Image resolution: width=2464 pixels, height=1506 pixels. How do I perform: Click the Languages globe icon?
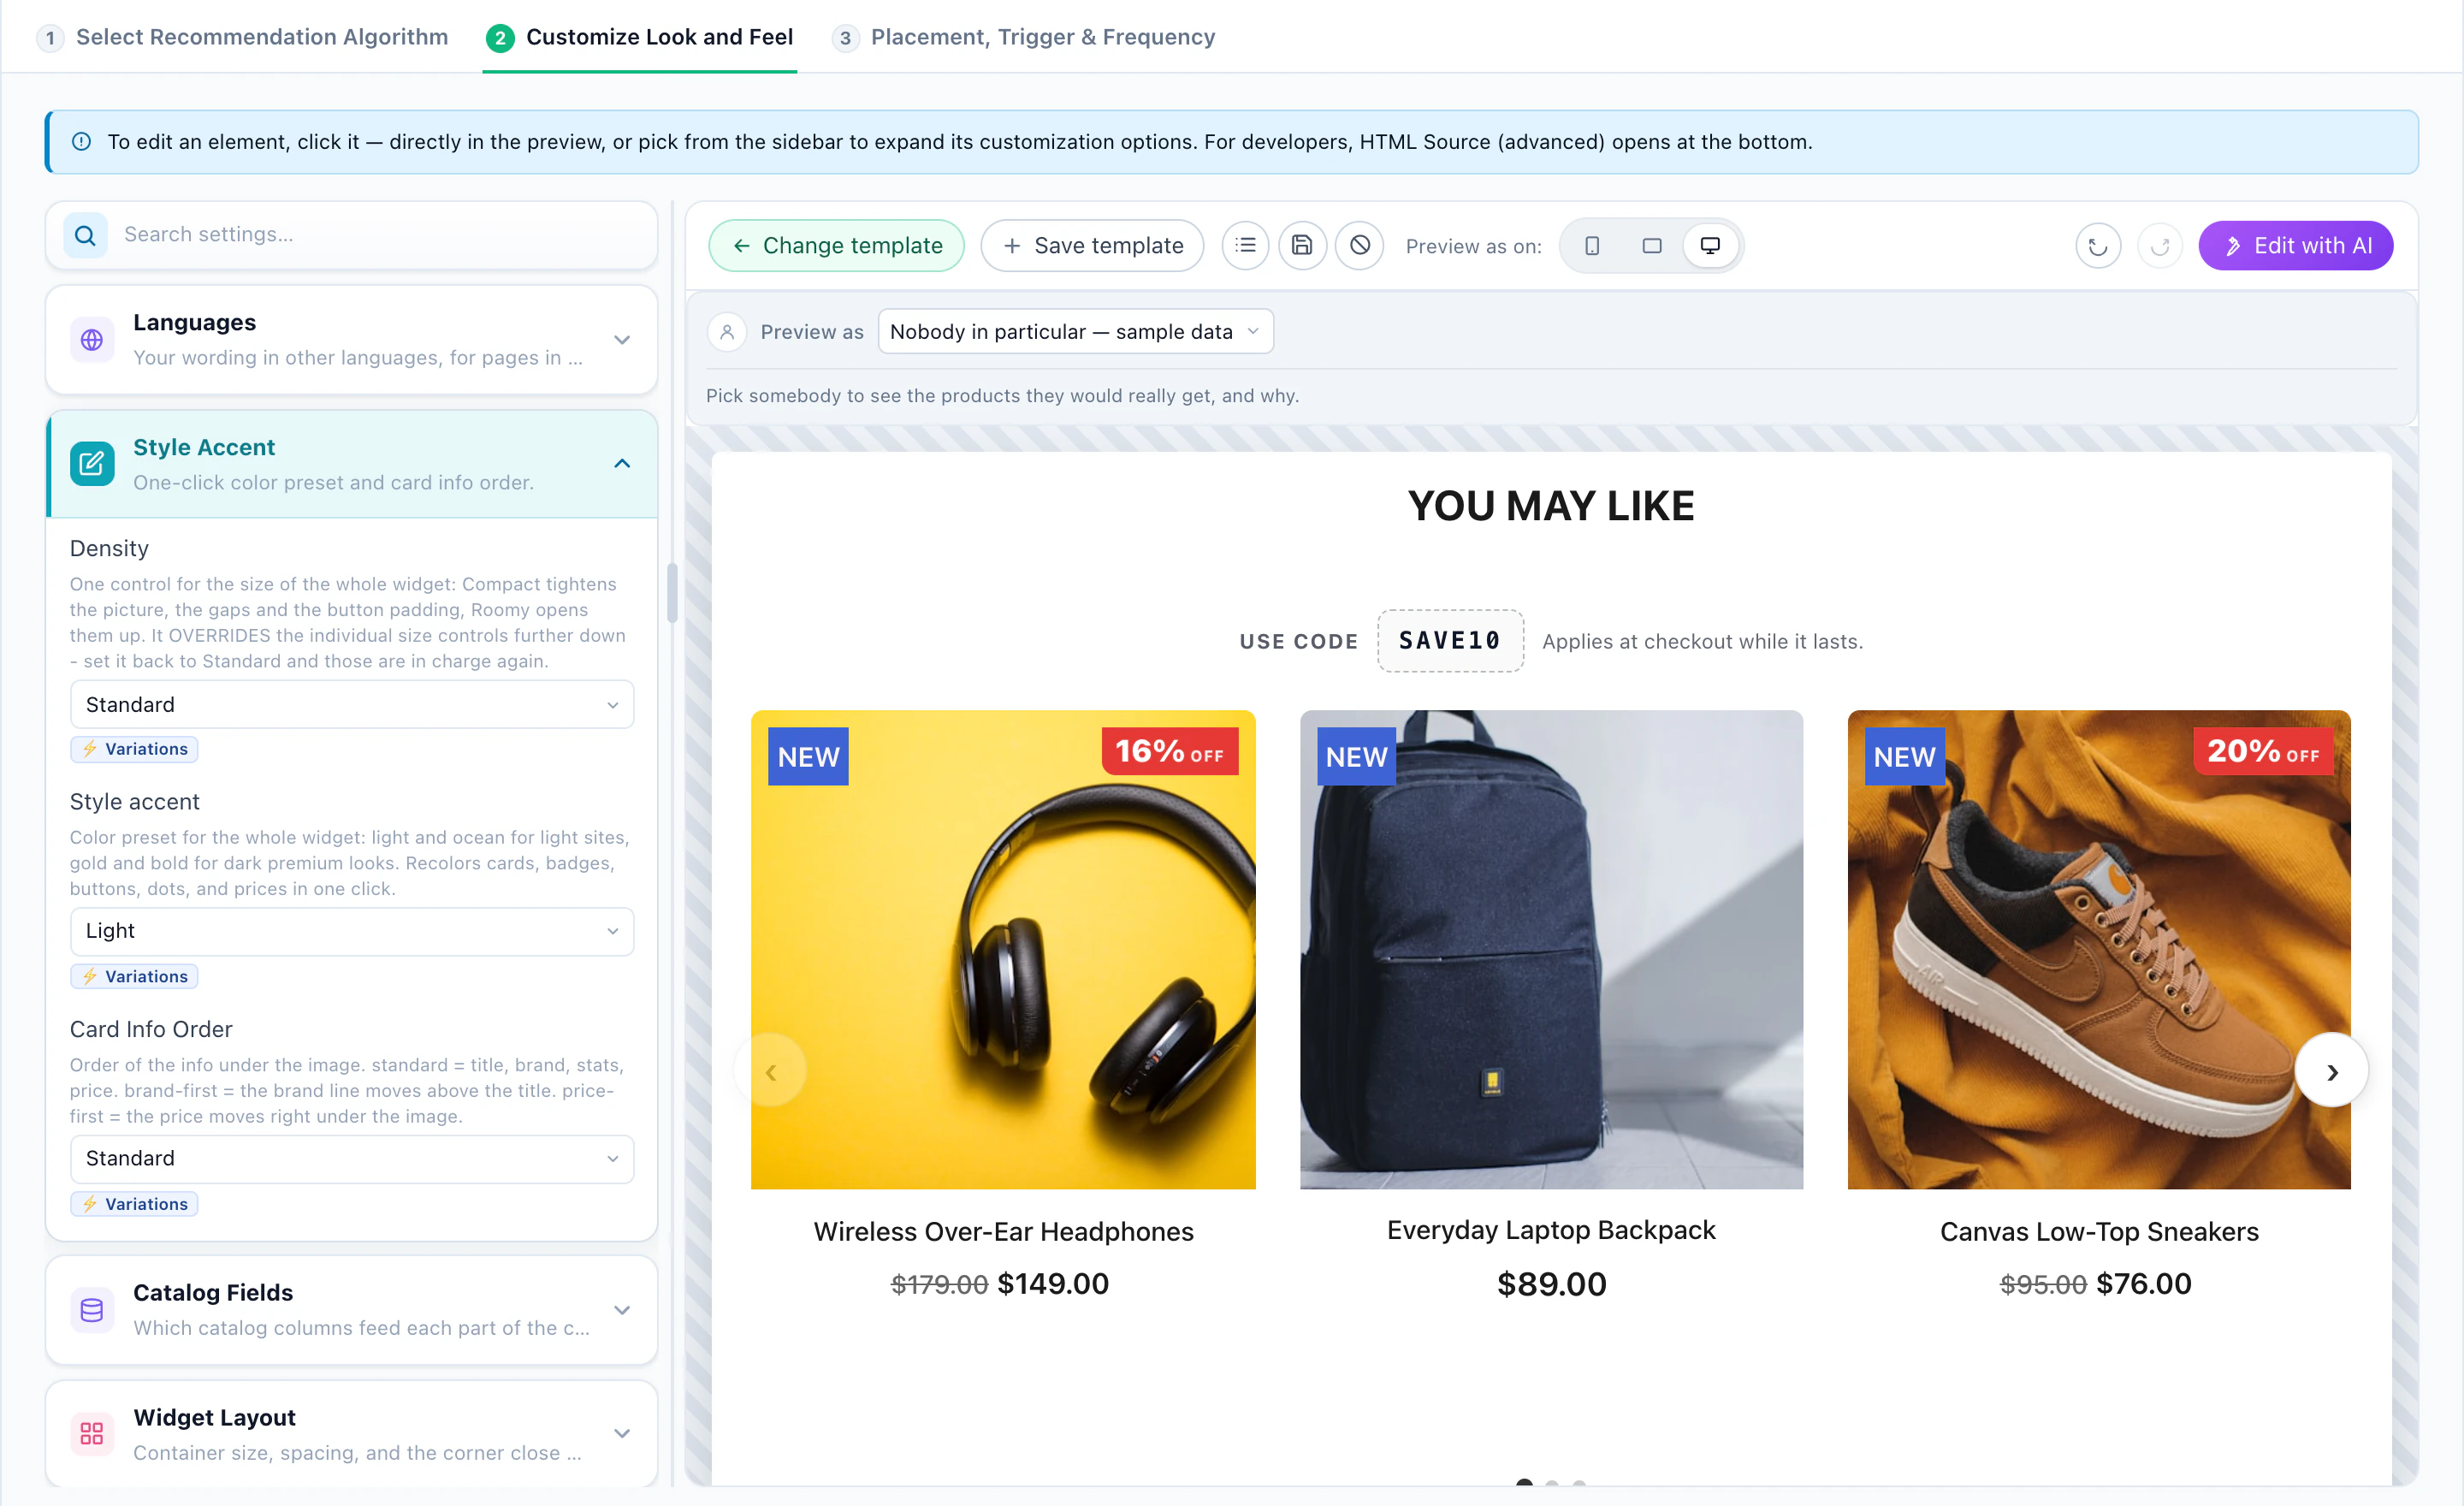(x=91, y=340)
